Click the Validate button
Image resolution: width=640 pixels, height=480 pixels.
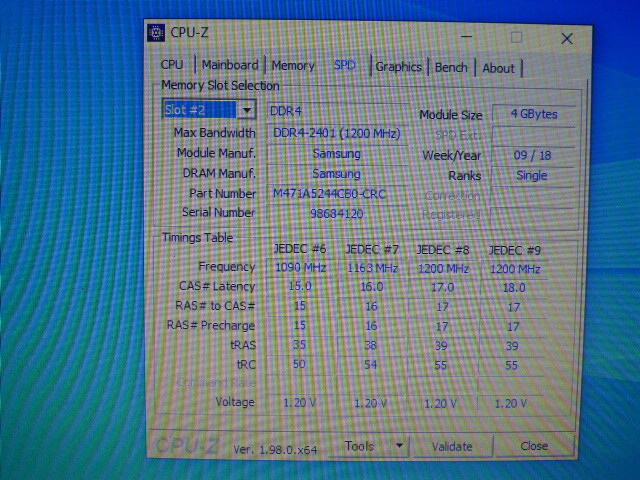tap(452, 447)
